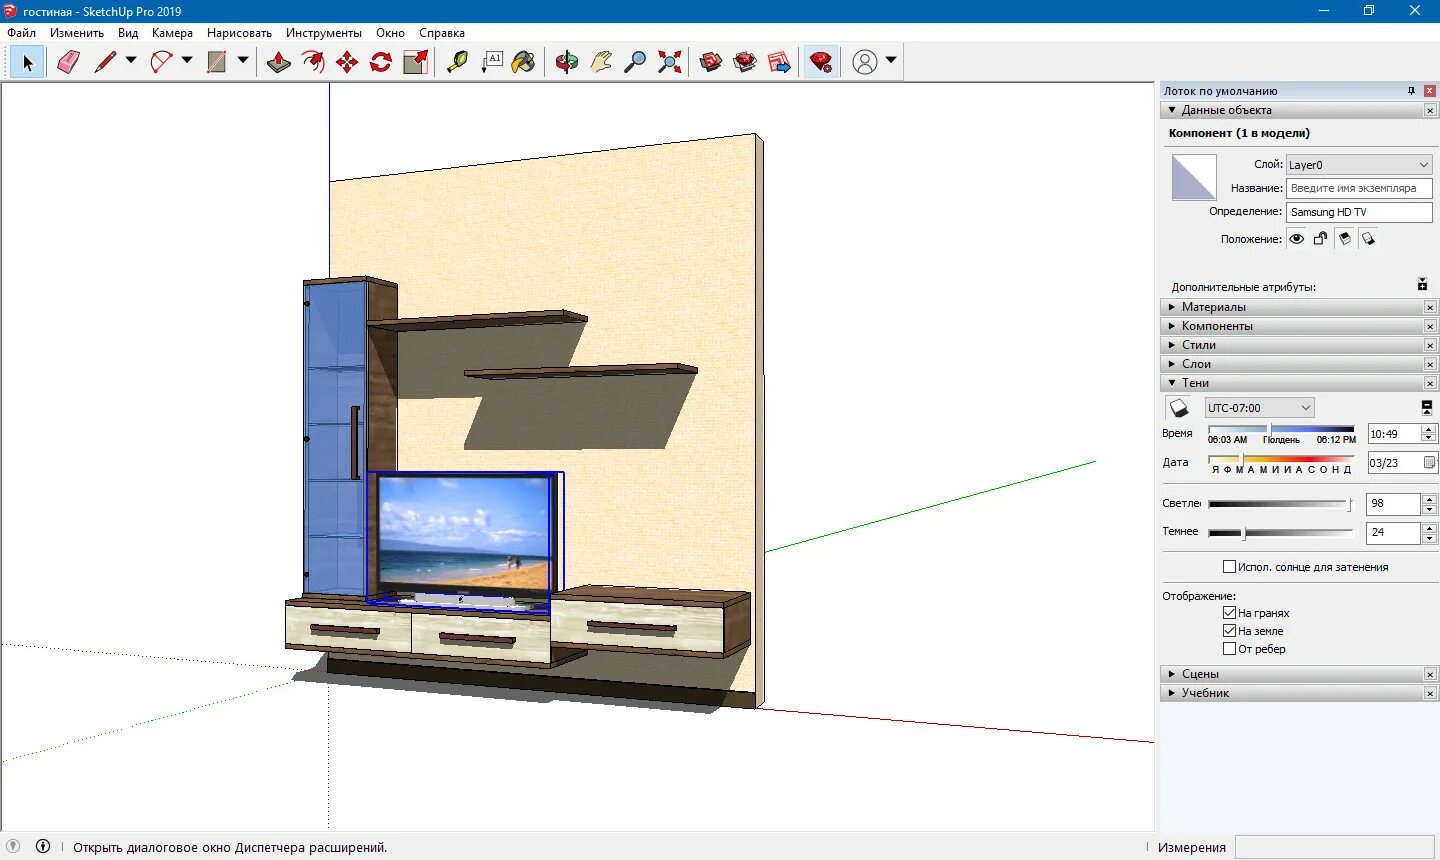Image resolution: width=1440 pixels, height=860 pixels.
Task: Select the Rectangle shape tool
Action: click(217, 62)
